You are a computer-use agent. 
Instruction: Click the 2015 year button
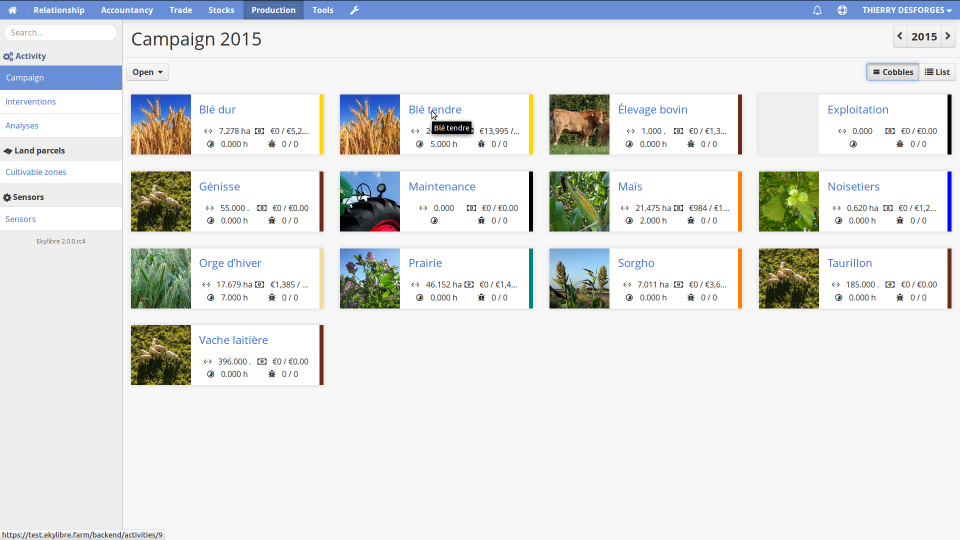pyautogui.click(x=924, y=37)
